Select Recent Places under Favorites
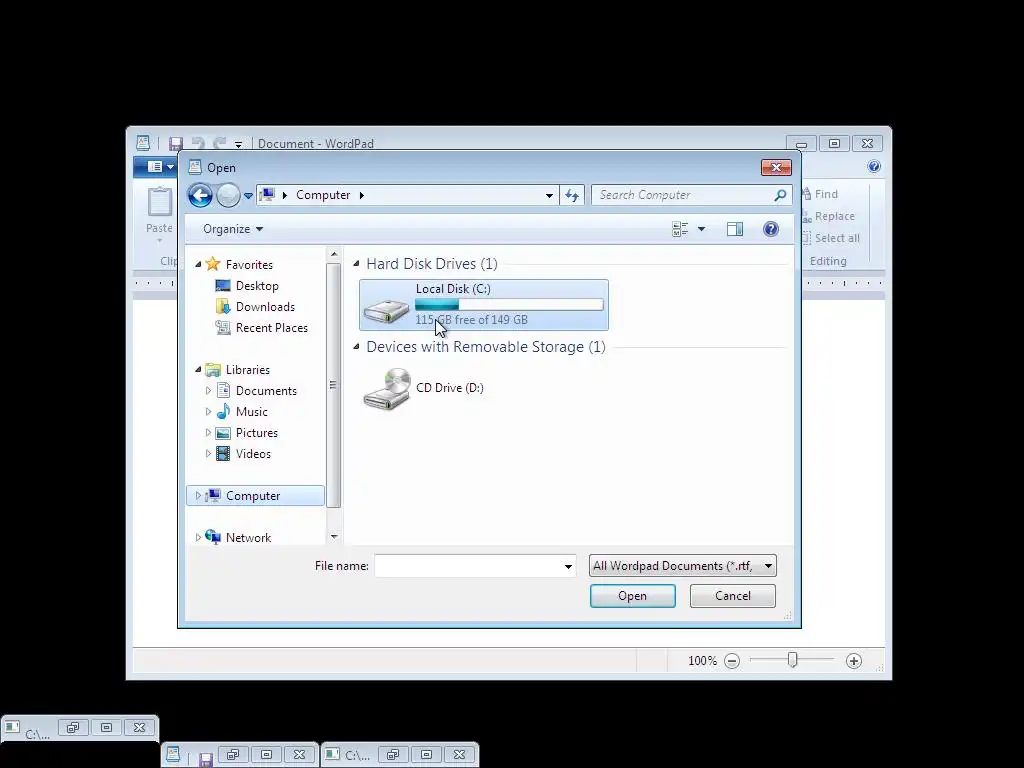The image size is (1024, 768). pos(272,328)
